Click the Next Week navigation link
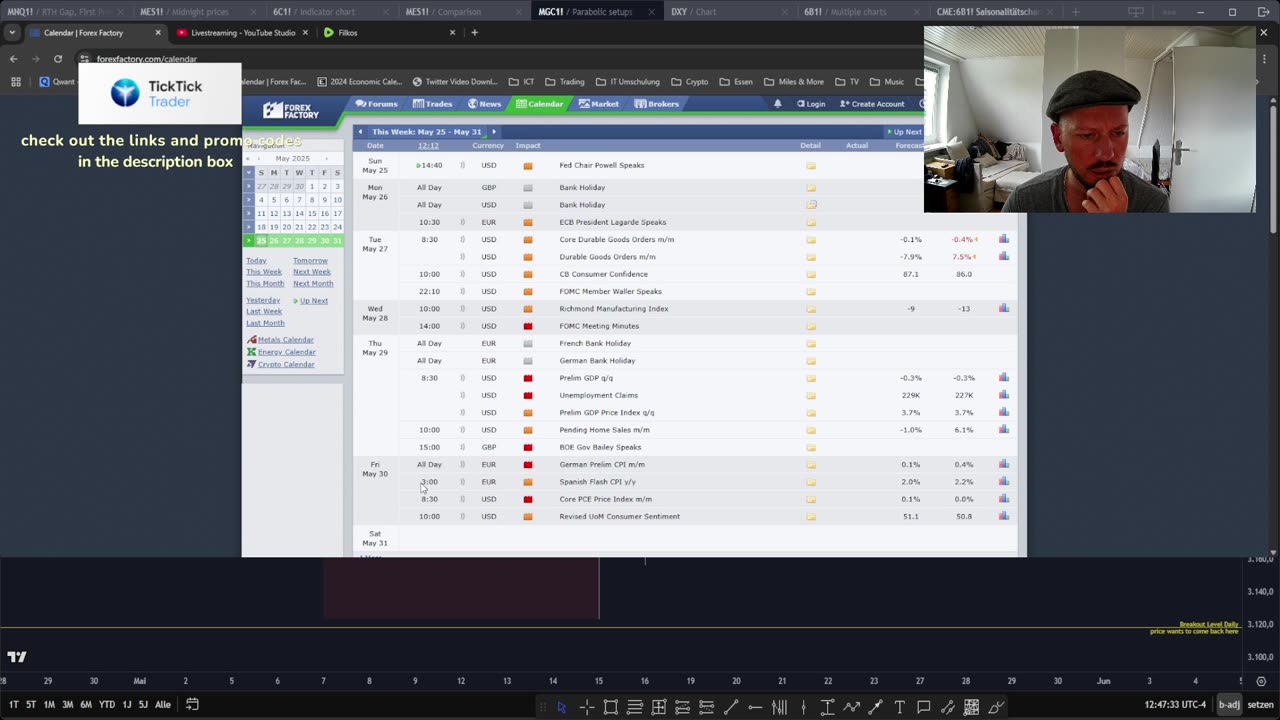The width and height of the screenshot is (1280, 720). pyautogui.click(x=312, y=272)
